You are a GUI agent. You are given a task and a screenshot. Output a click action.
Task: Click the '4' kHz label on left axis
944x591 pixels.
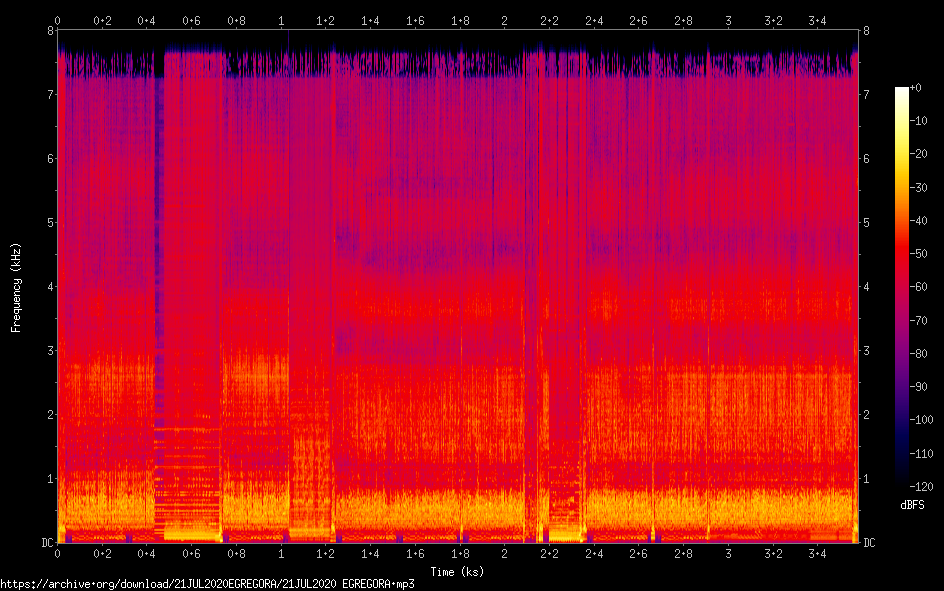(51, 287)
